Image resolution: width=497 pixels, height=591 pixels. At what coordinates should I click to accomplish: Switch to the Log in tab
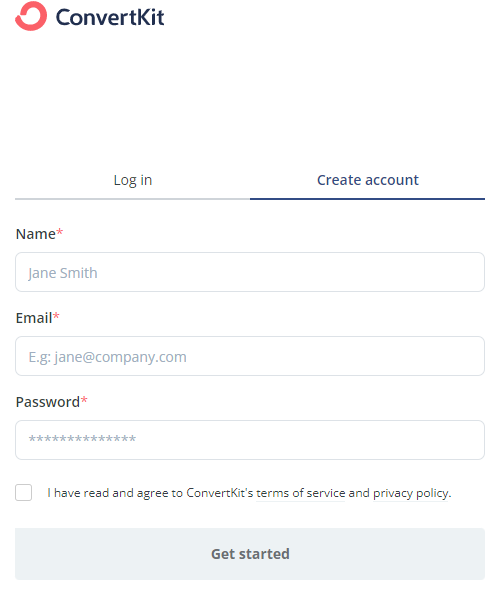pos(133,180)
